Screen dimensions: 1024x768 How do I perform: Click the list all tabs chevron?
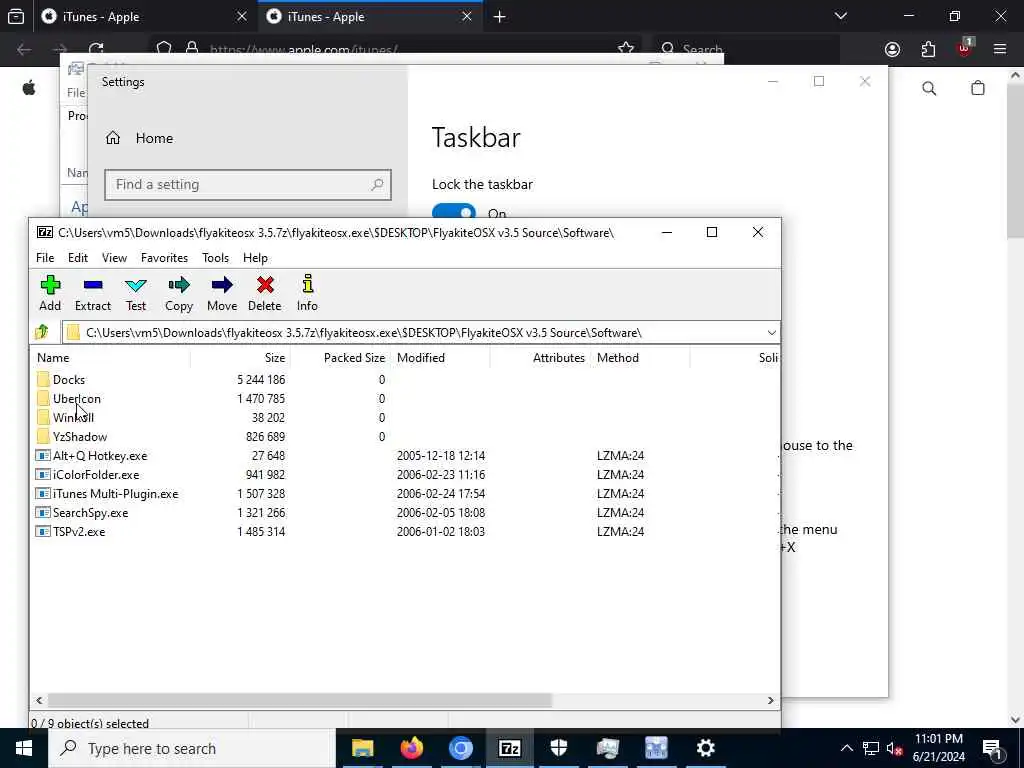[840, 16]
